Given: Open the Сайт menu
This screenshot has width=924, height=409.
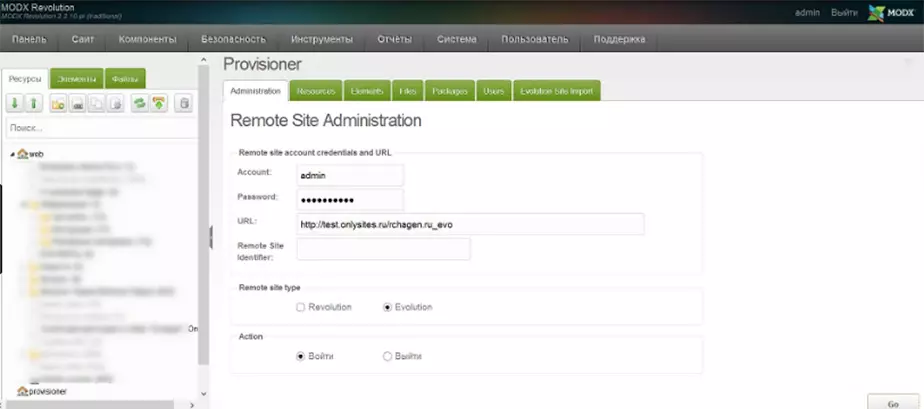Looking at the screenshot, I should pos(83,39).
